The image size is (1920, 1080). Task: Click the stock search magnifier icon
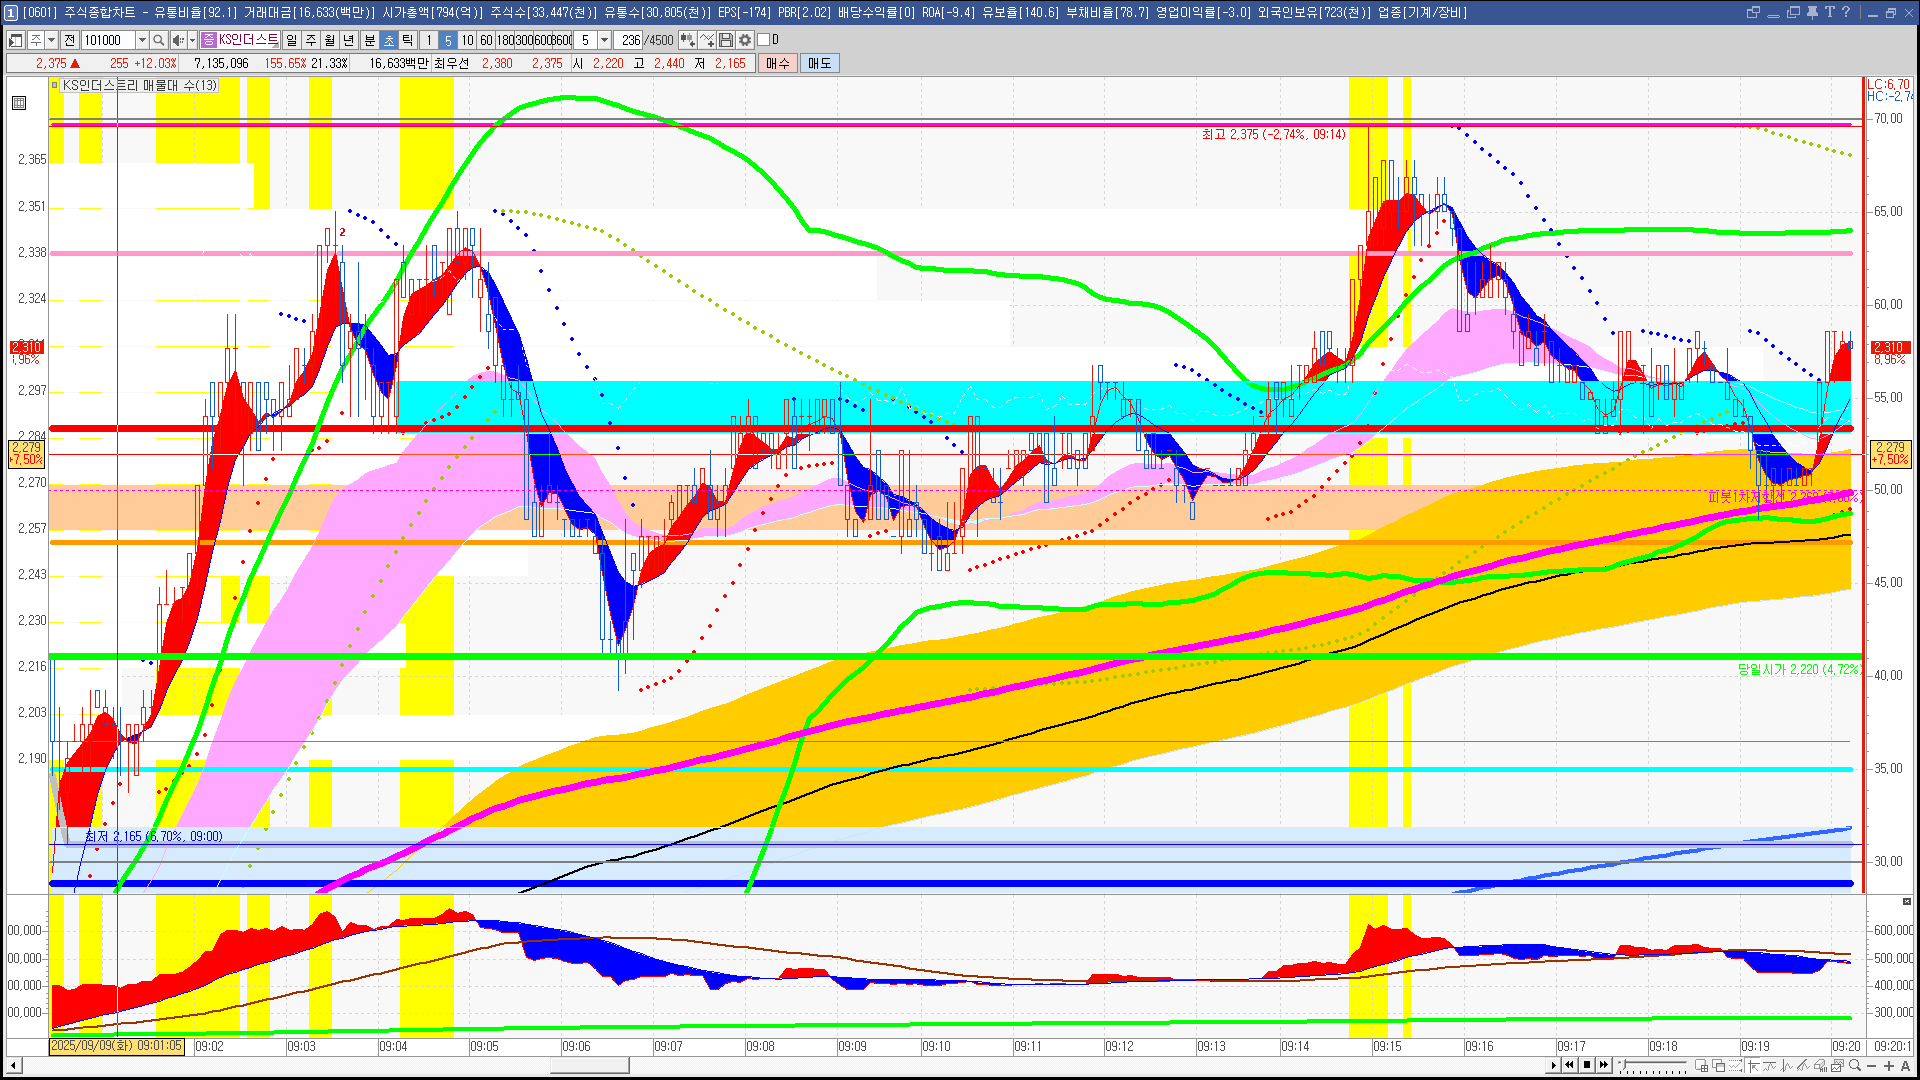click(158, 40)
